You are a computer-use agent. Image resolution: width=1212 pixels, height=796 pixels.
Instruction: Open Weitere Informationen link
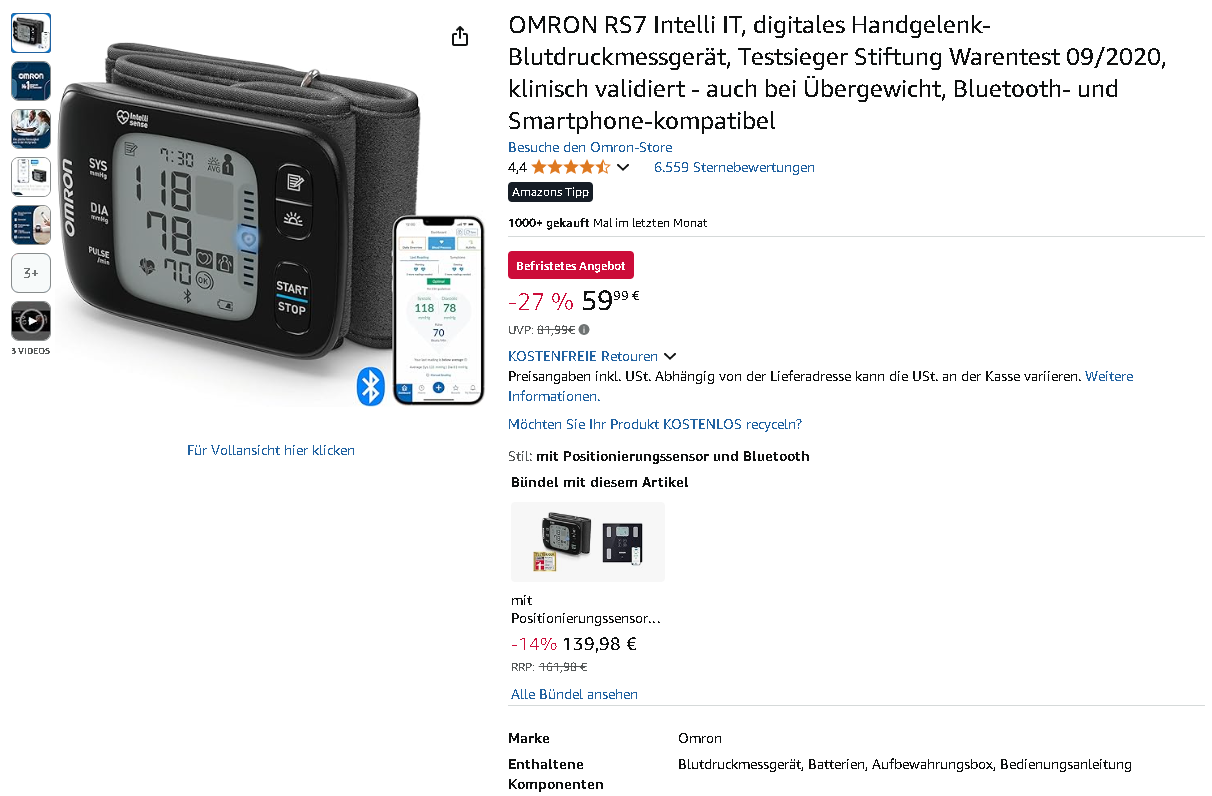tap(1109, 376)
